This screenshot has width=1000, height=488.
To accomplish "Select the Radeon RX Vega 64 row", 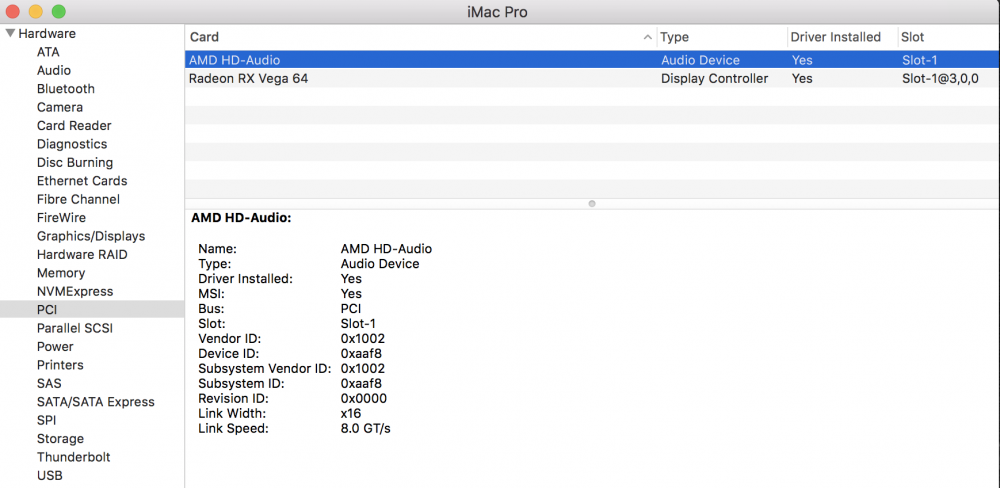I will point(592,78).
